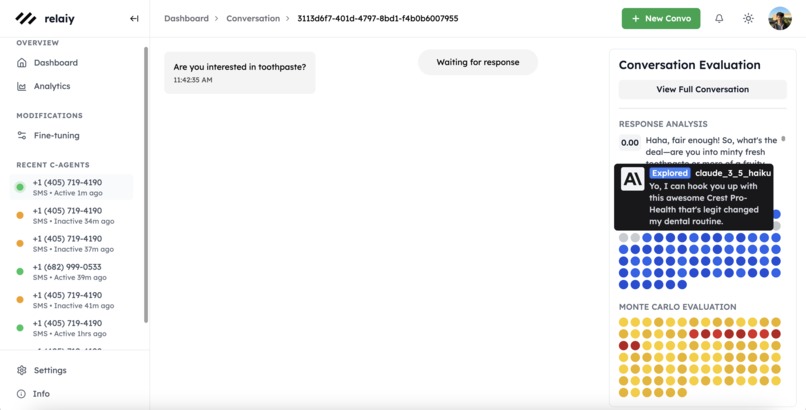This screenshot has height=410, width=806.
Task: Click the Anthropic logo in the tooltip
Action: (632, 179)
